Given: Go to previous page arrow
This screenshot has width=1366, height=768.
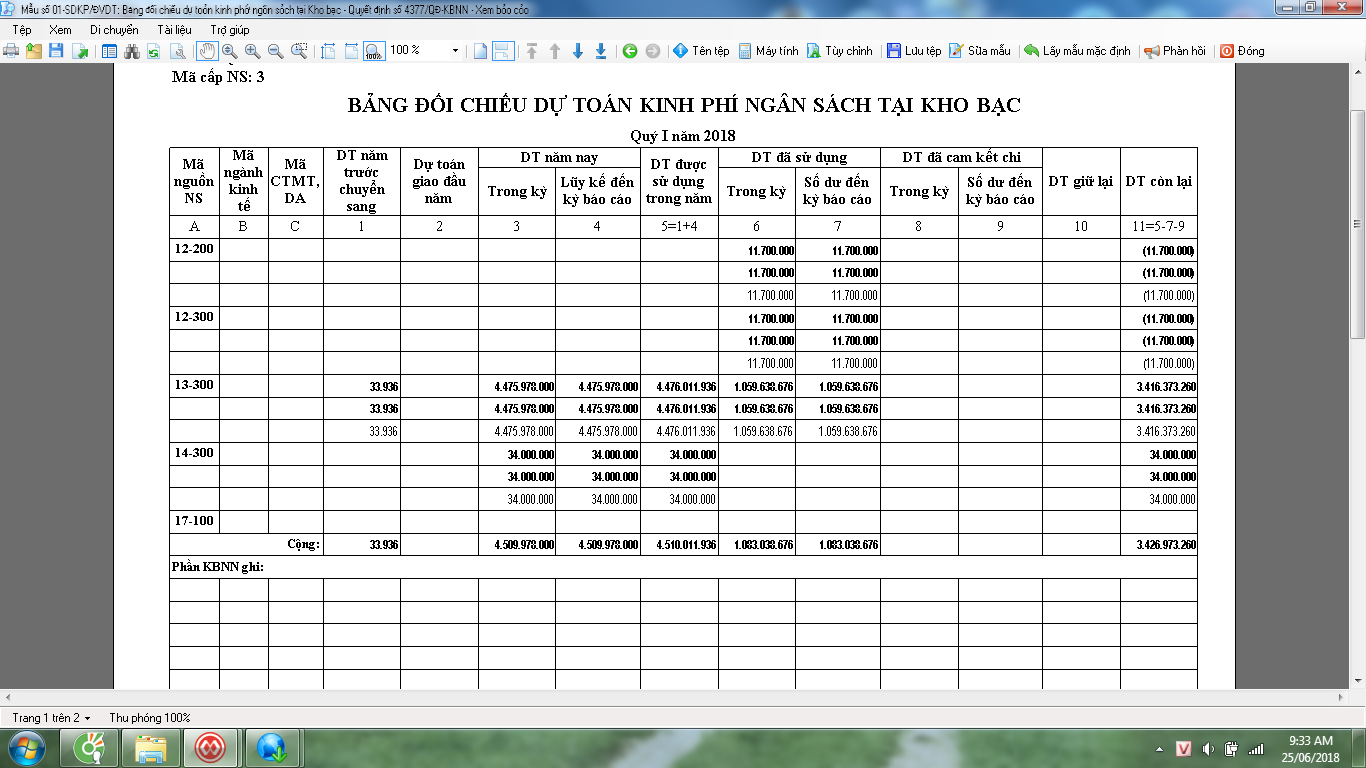Looking at the screenshot, I should click(x=555, y=51).
